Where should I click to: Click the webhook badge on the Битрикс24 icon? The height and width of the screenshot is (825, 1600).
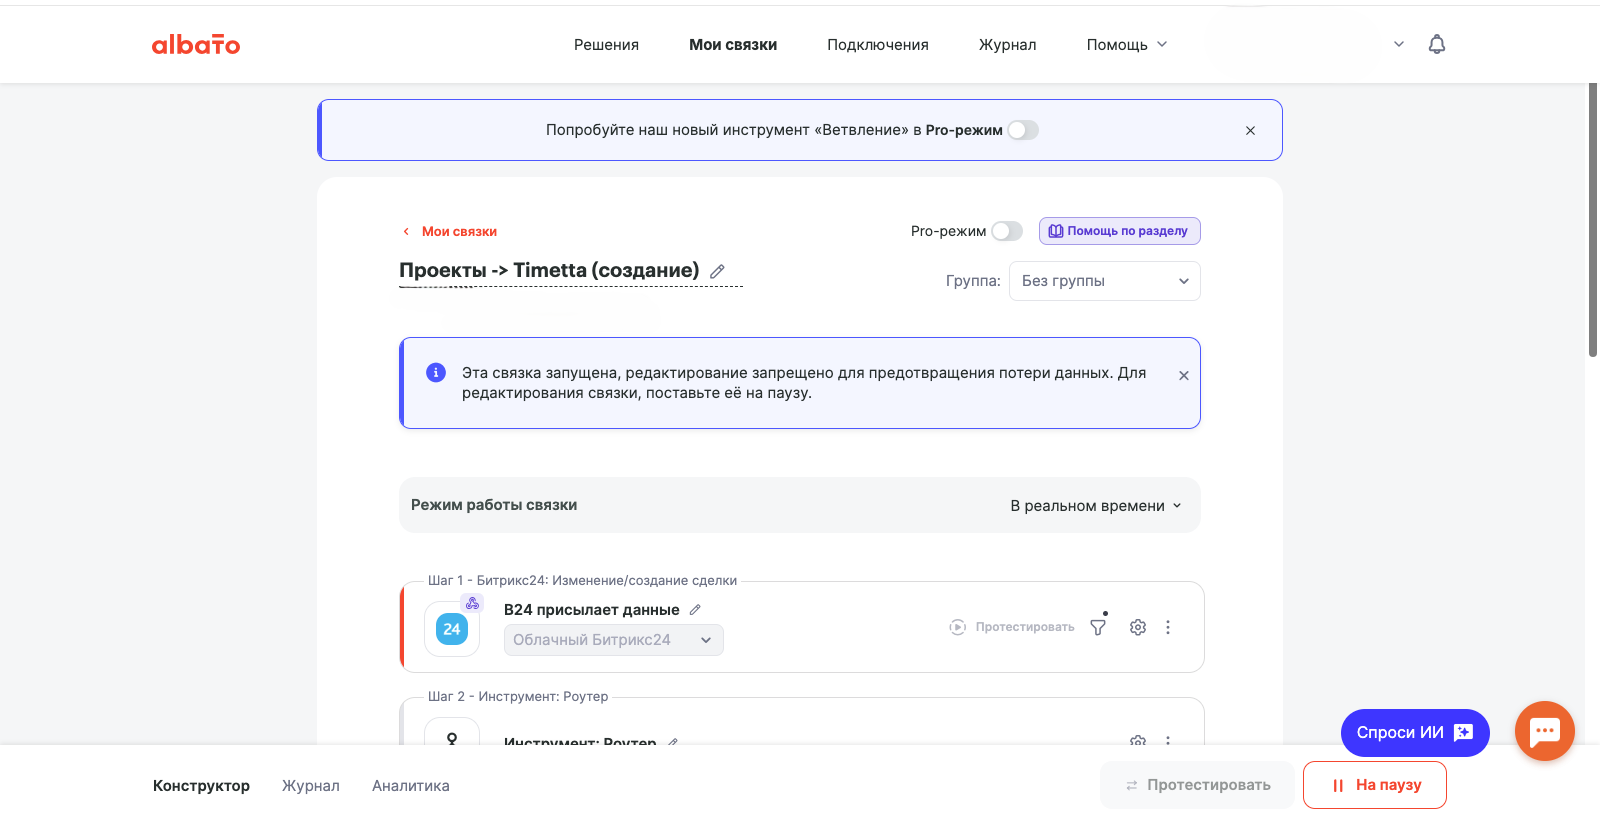click(x=472, y=603)
